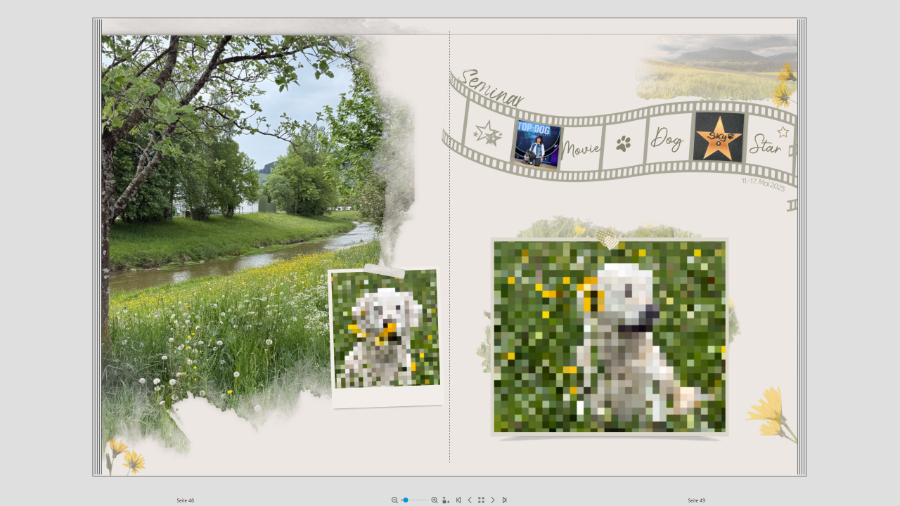Jump to the first page
Screen dimensions: 900x506
tap(458, 499)
